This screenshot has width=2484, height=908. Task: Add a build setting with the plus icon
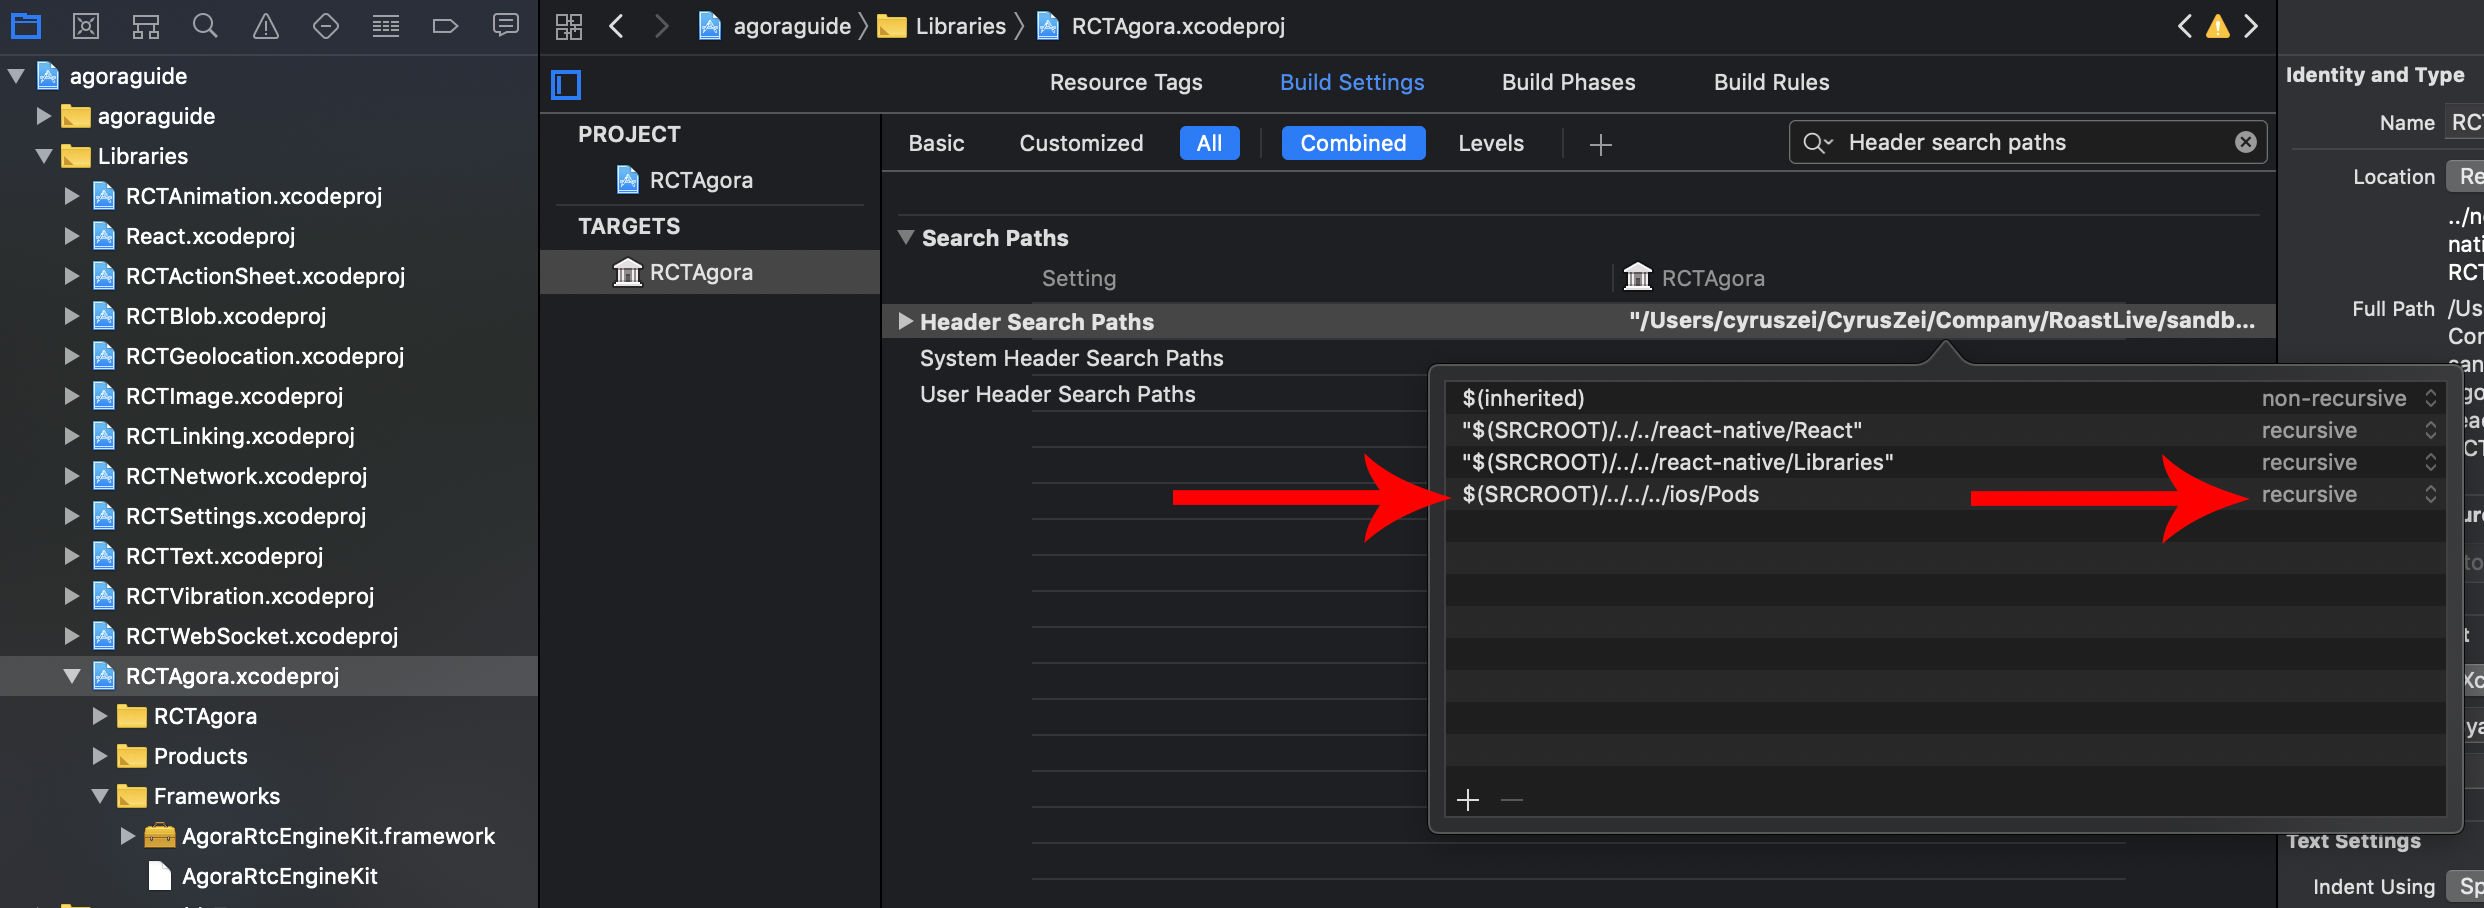(1601, 145)
